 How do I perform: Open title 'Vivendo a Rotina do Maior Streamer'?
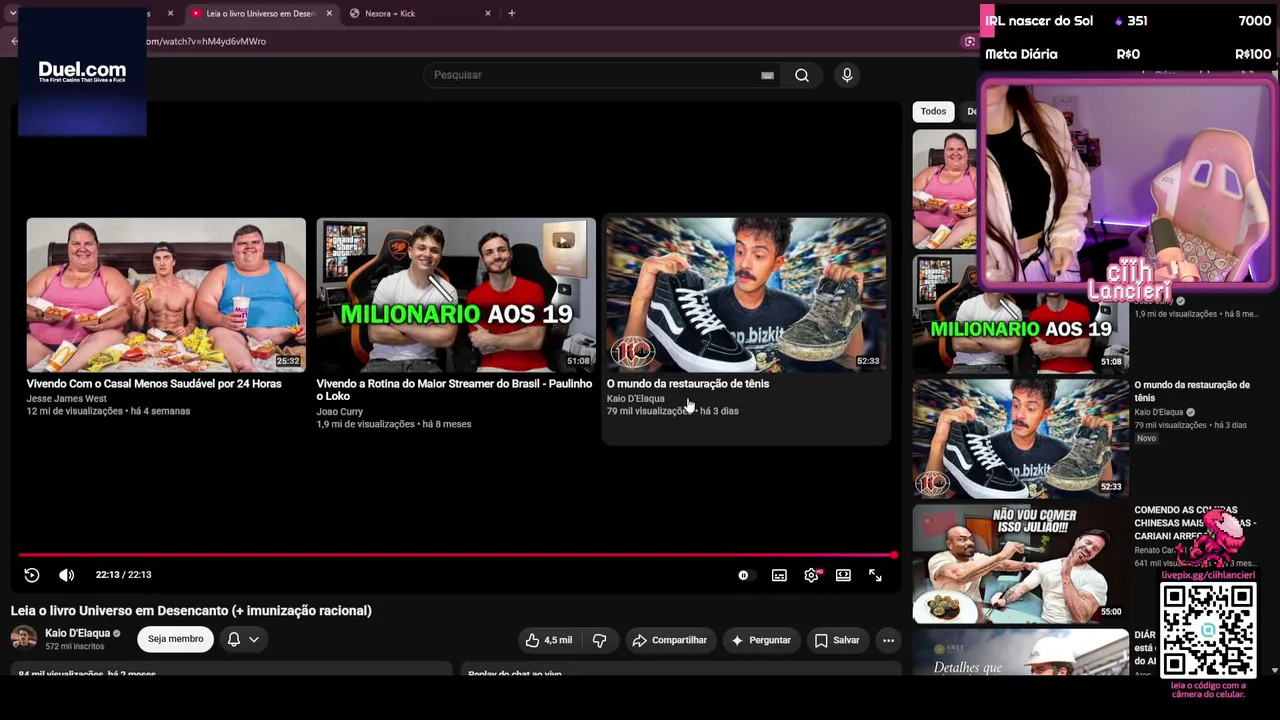455,390
